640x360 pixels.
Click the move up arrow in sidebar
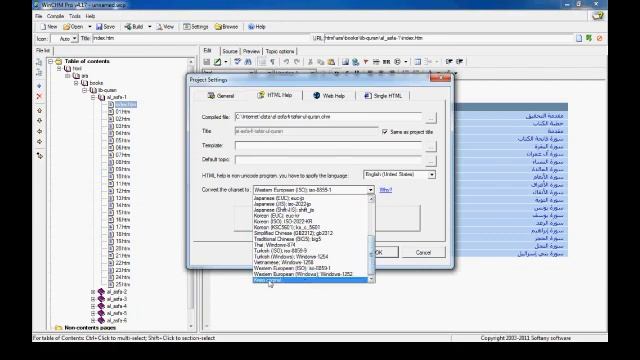click(x=39, y=111)
